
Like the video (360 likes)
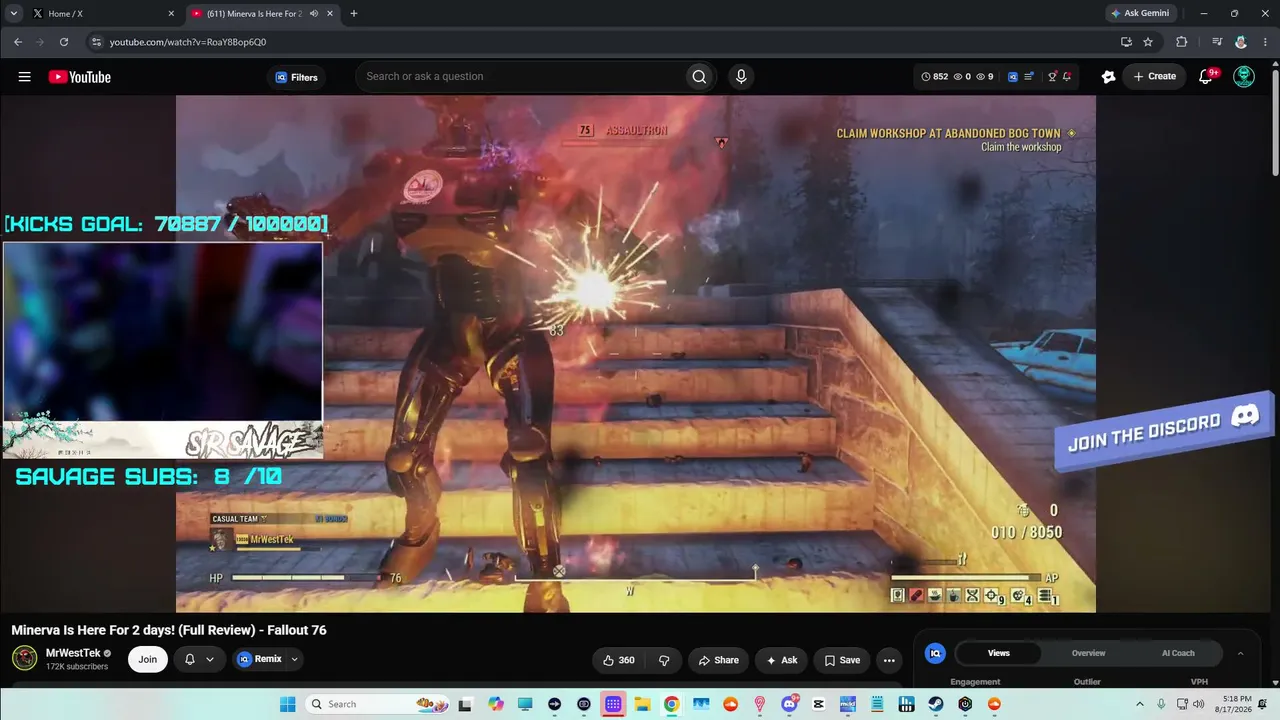tap(619, 660)
